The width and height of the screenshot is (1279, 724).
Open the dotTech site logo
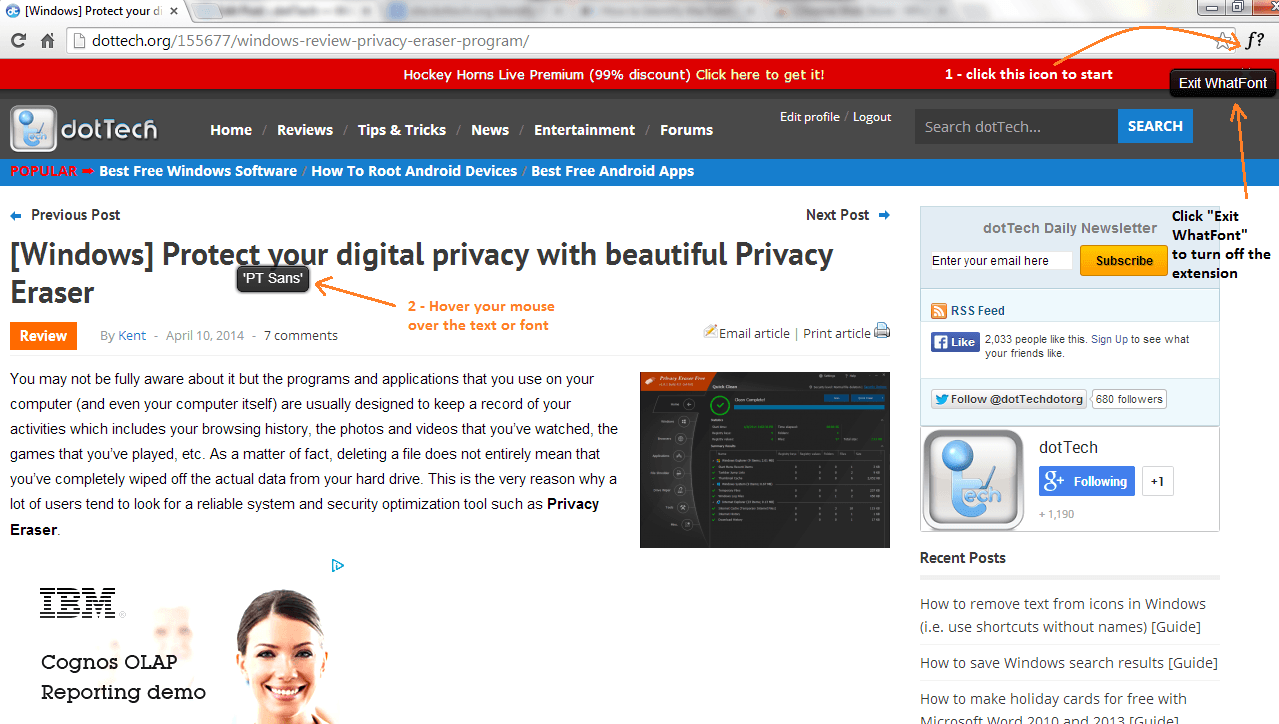pos(84,129)
